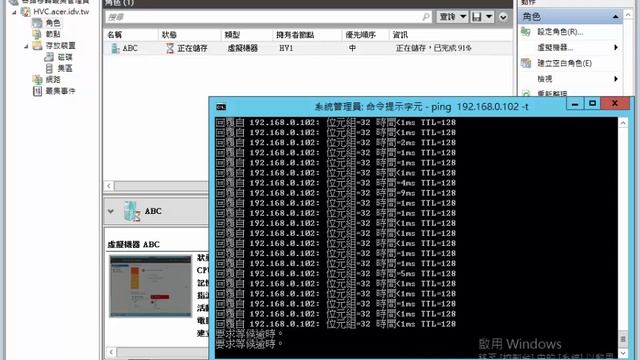Click the icon beside 設定角色(R)...

click(x=526, y=31)
